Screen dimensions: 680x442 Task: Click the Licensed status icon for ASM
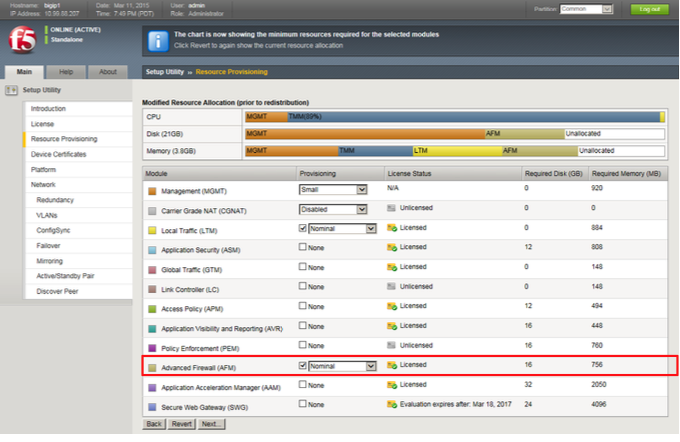point(392,247)
